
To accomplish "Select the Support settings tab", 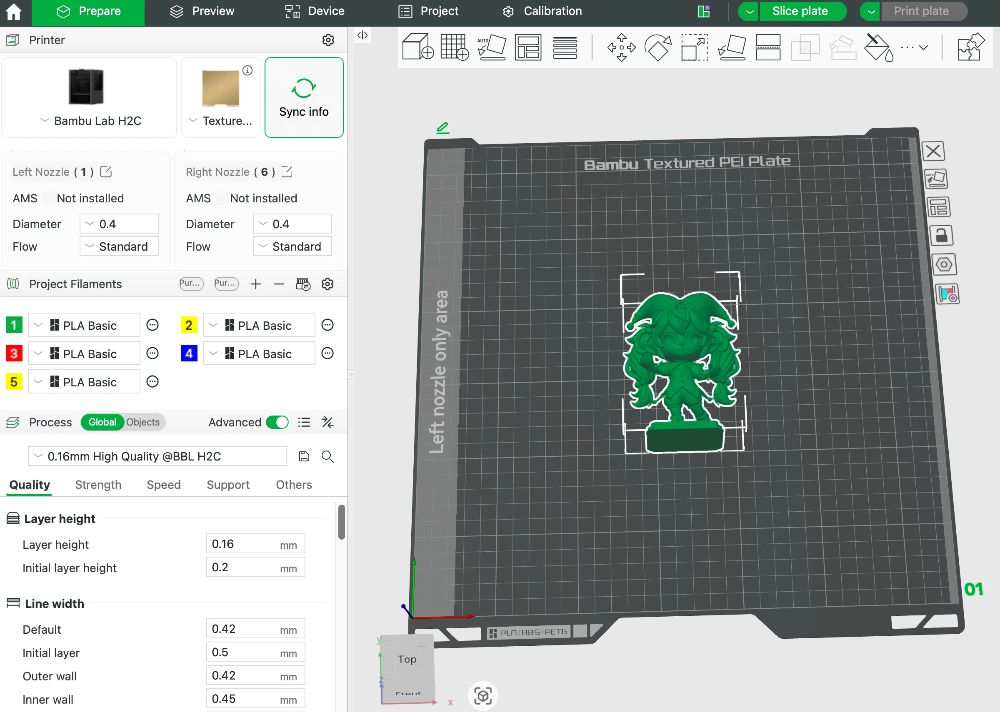I will coord(228,485).
